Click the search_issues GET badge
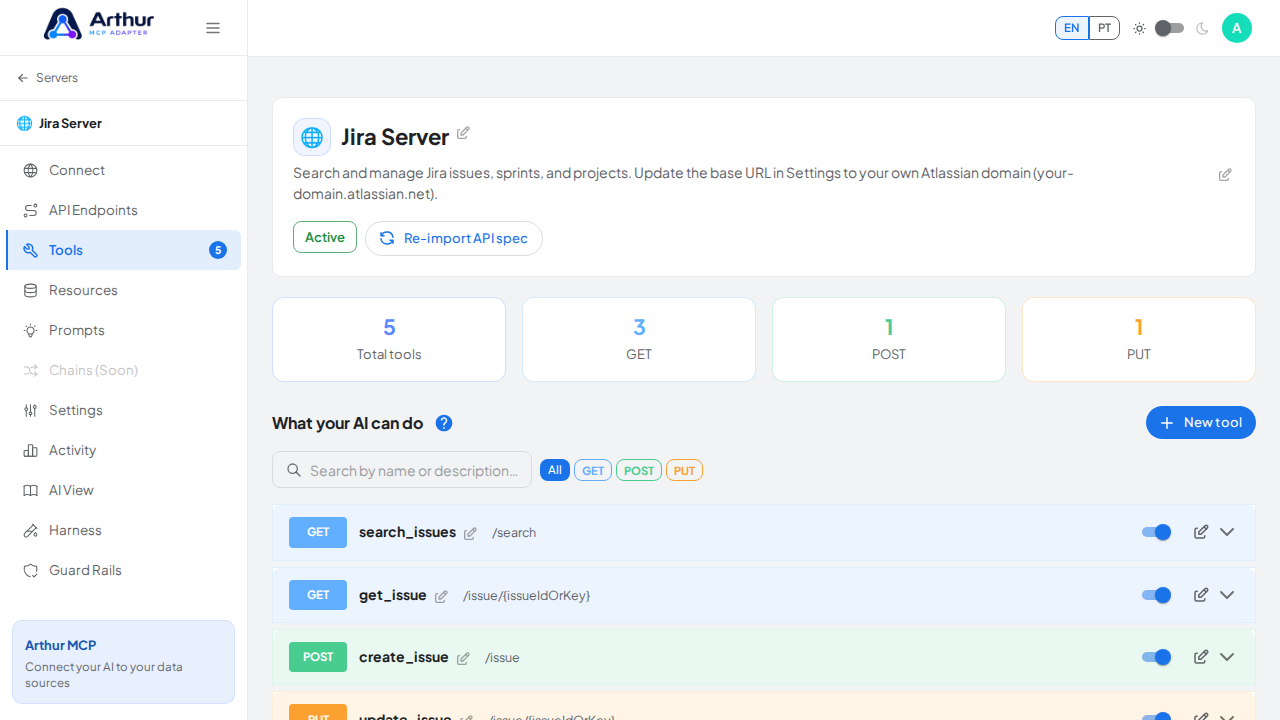This screenshot has height=720, width=1280. click(318, 532)
